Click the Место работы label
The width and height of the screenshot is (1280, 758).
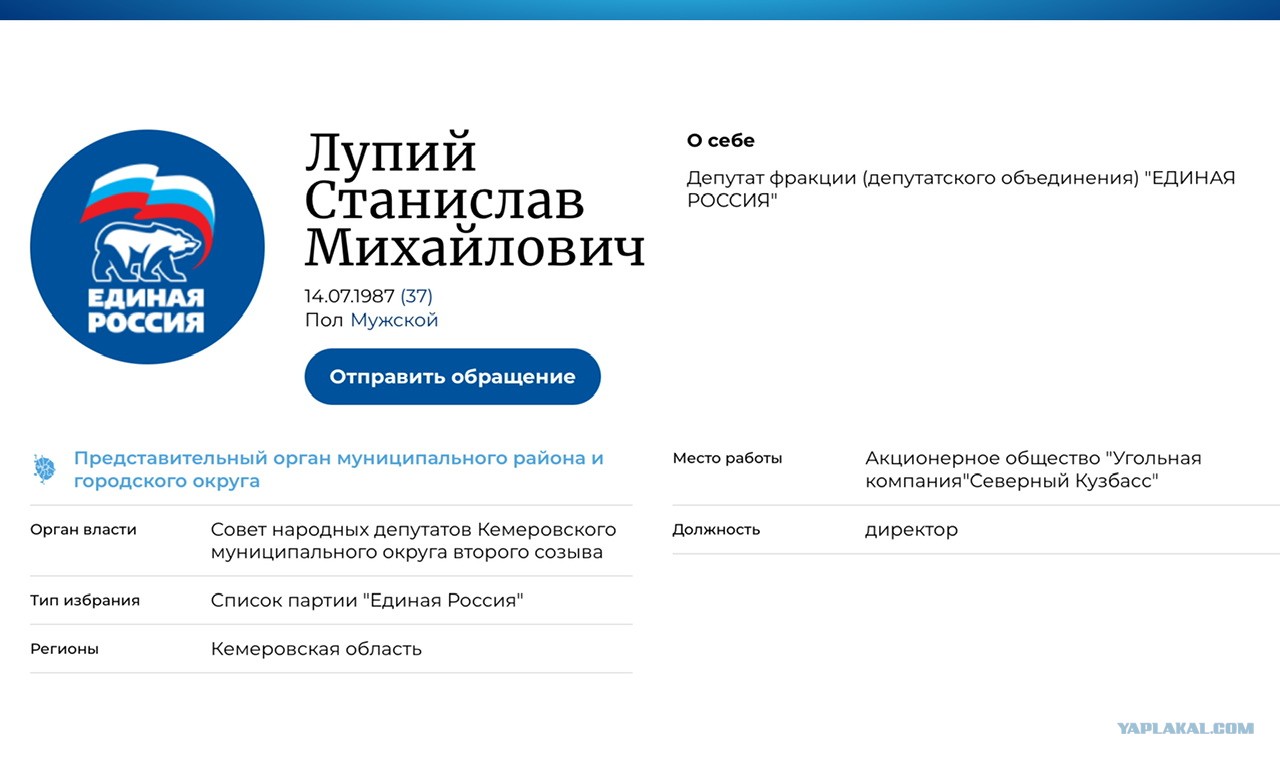[x=727, y=459]
